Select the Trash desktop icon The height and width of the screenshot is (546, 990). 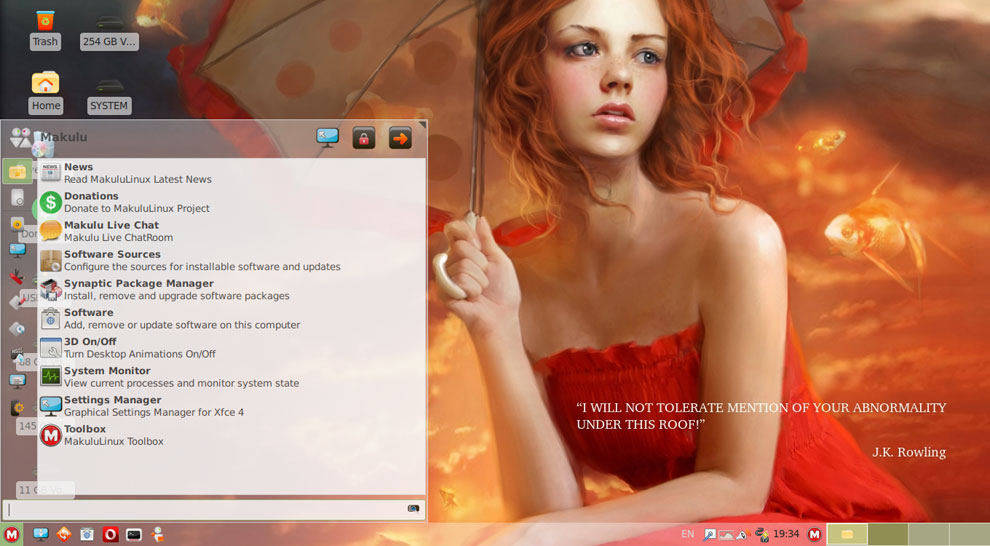45,30
